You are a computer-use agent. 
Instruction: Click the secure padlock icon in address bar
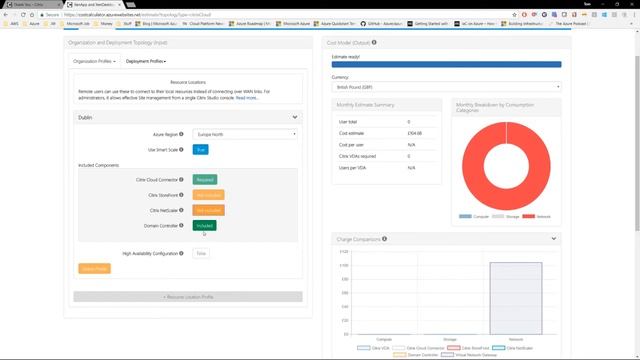(x=42, y=15)
